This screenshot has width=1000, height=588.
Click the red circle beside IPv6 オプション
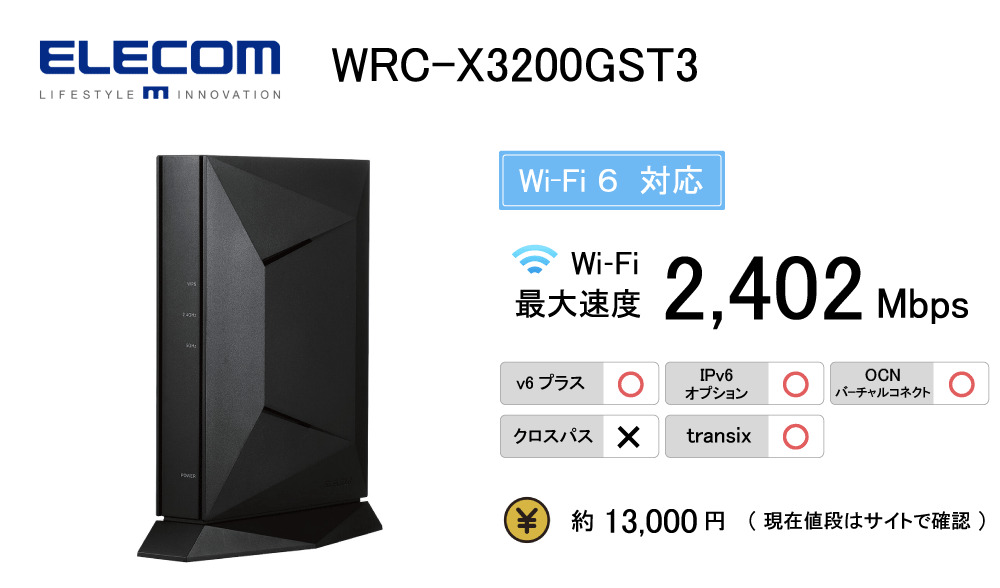[x=795, y=384]
